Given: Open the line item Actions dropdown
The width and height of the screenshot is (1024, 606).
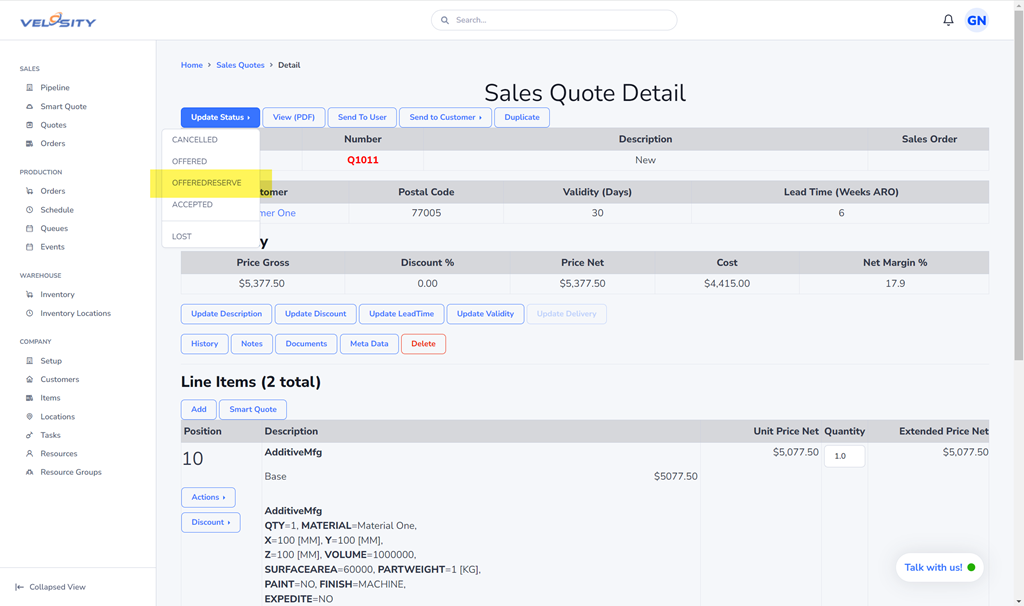Looking at the screenshot, I should click(208, 497).
